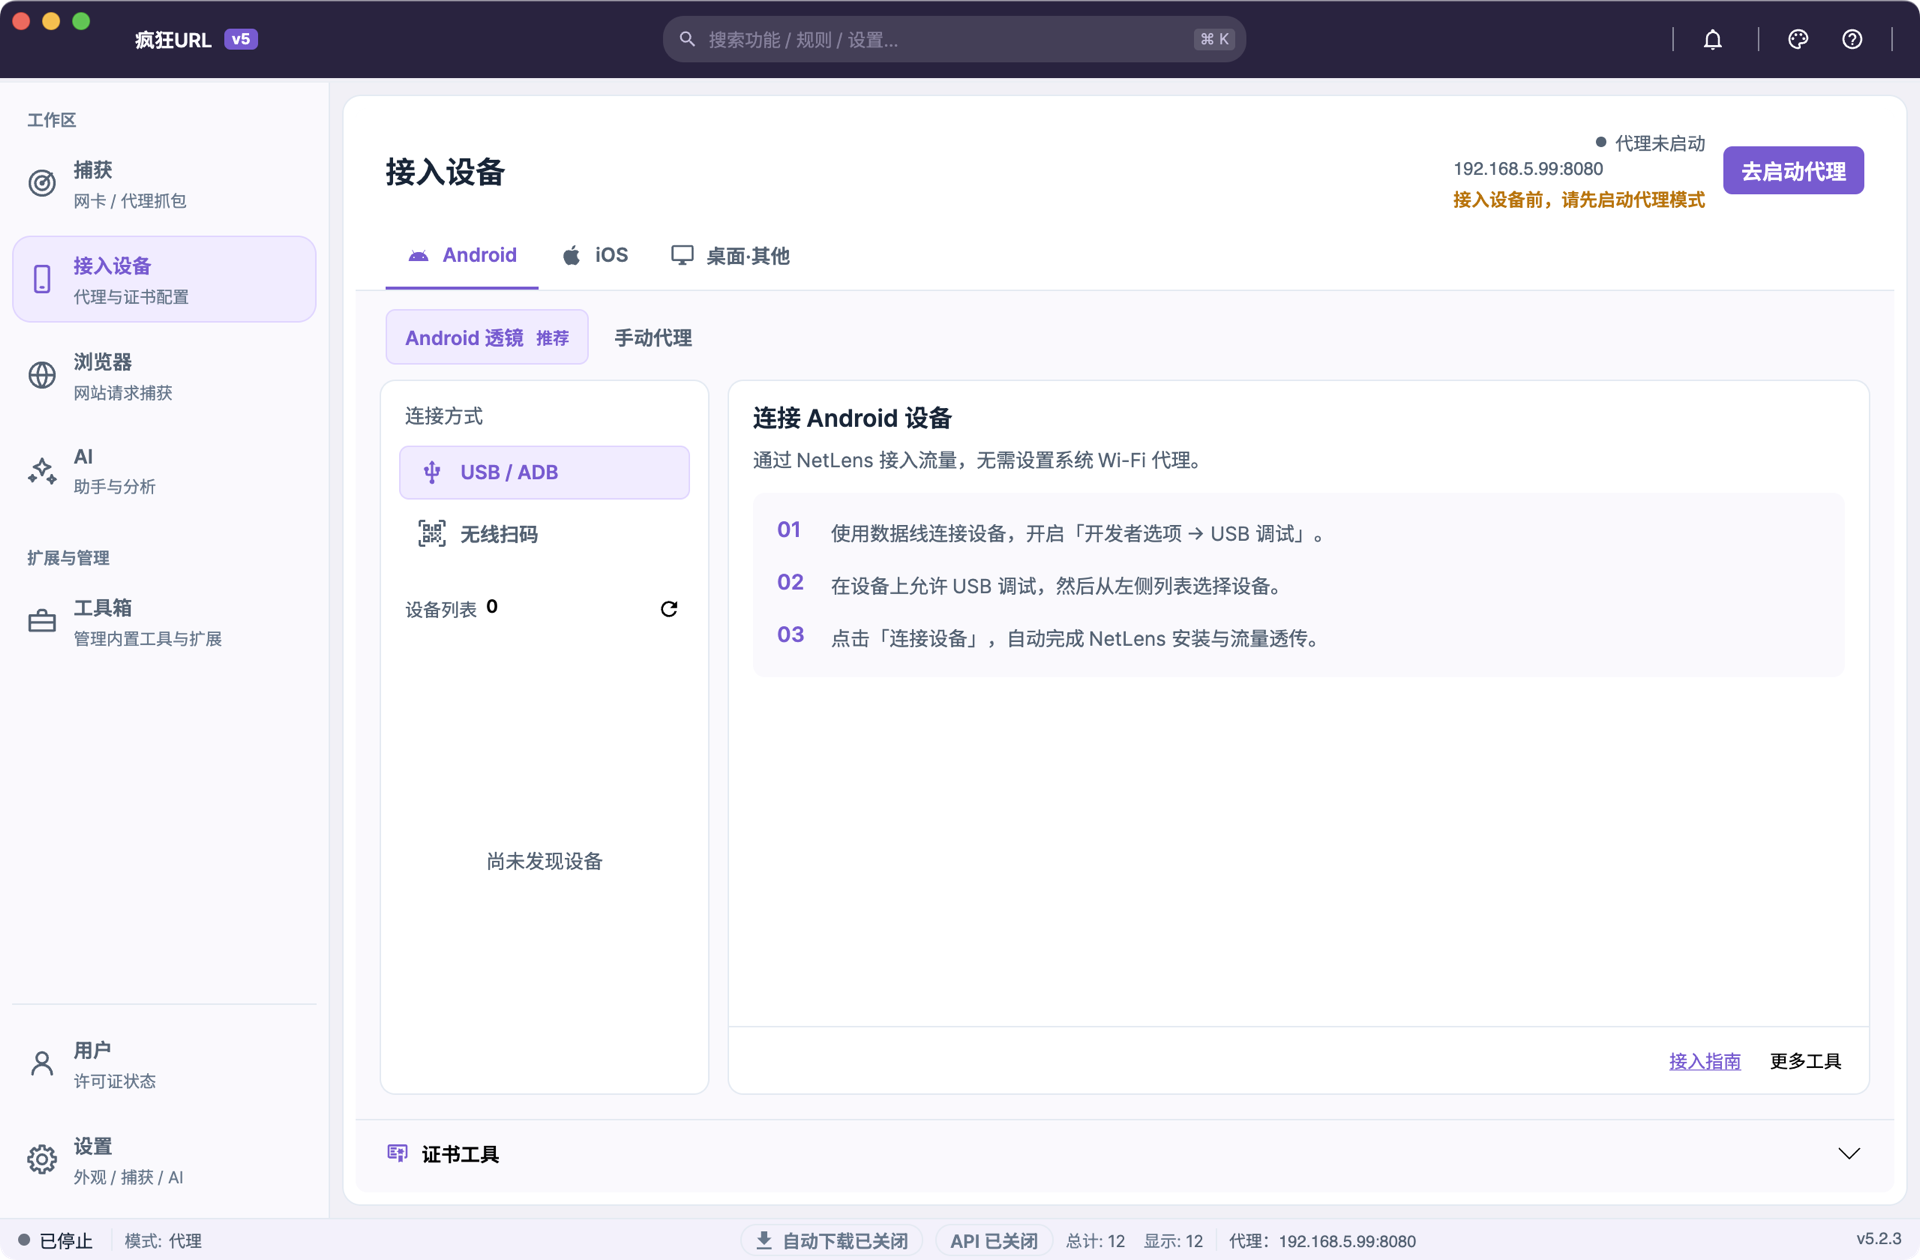The width and height of the screenshot is (1920, 1260).
Task: Click the orange proxy warning text
Action: [1579, 200]
